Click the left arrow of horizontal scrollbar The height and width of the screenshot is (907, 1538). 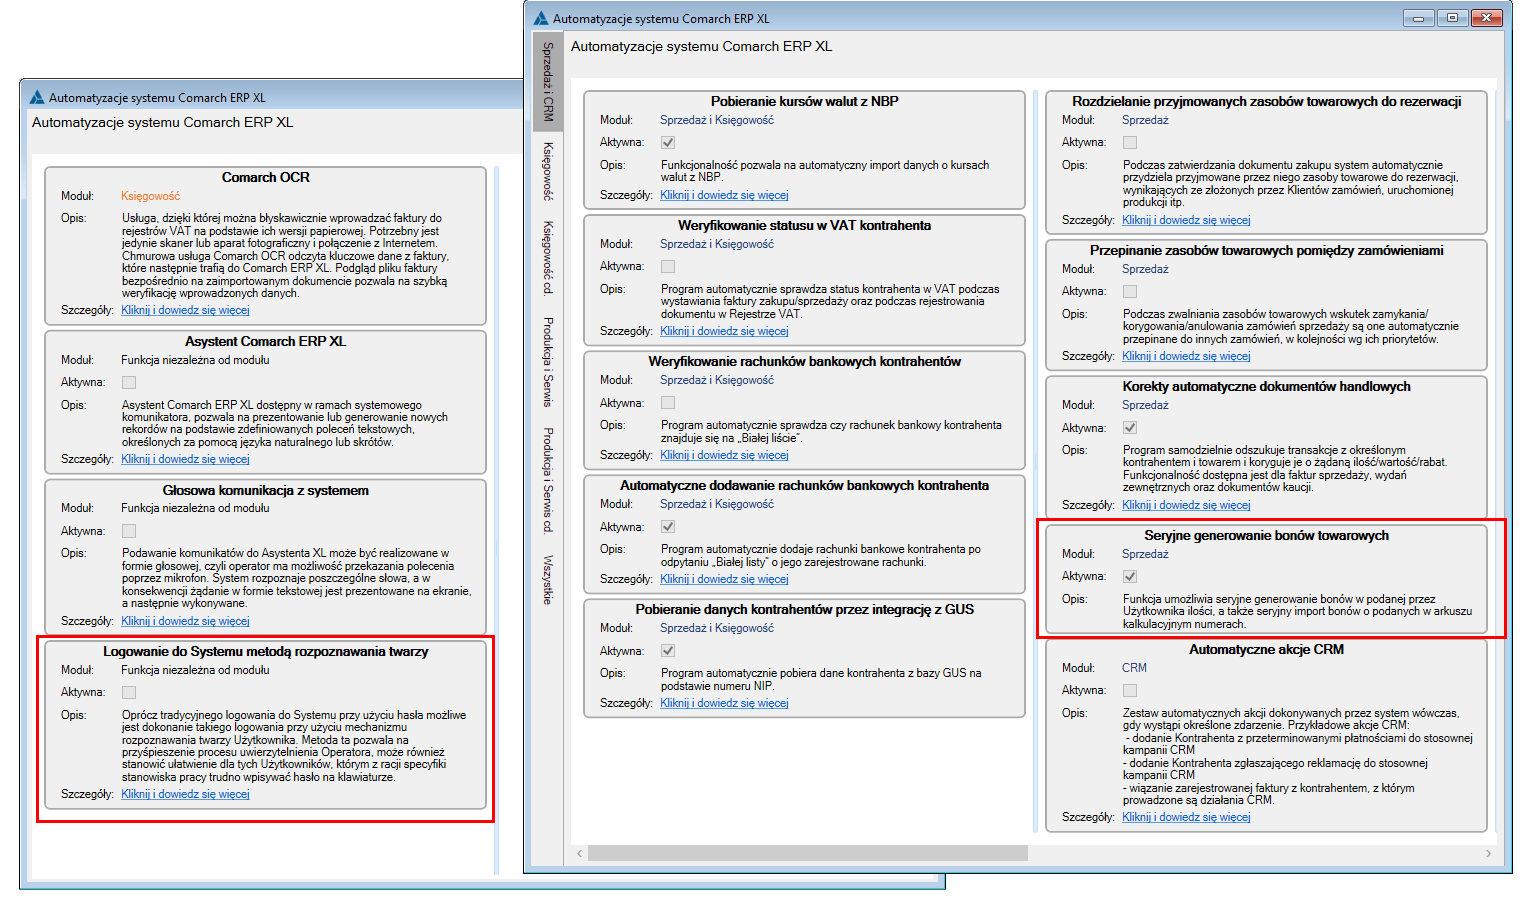coord(579,853)
